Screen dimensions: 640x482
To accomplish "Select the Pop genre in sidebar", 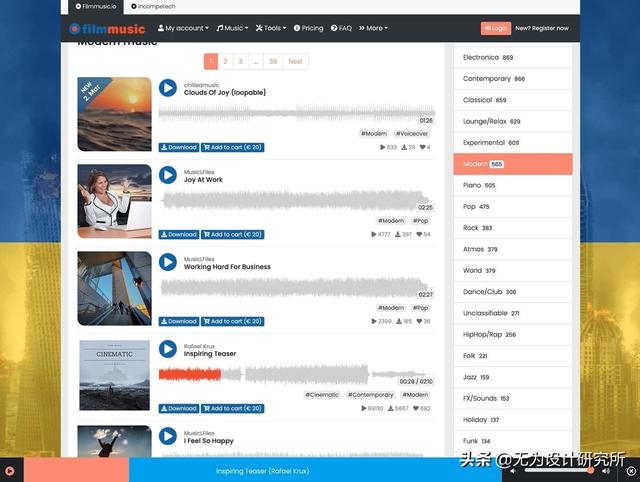I will point(513,207).
